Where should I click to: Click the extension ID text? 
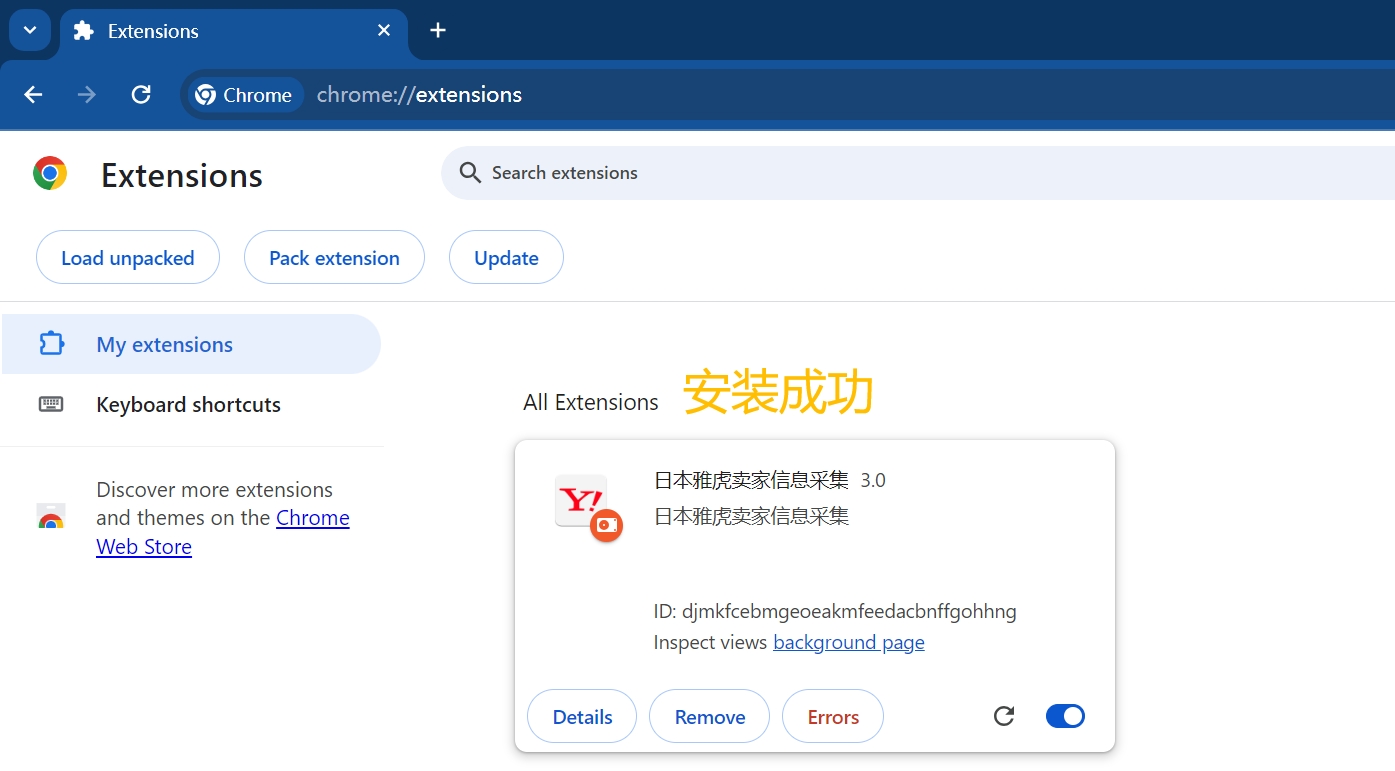point(835,611)
